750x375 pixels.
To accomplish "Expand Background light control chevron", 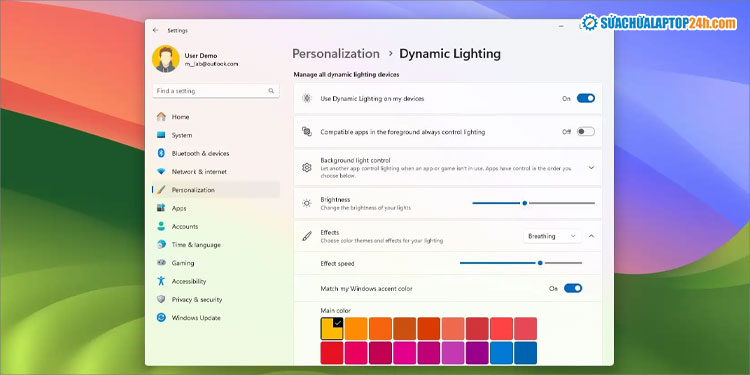I will pyautogui.click(x=591, y=167).
